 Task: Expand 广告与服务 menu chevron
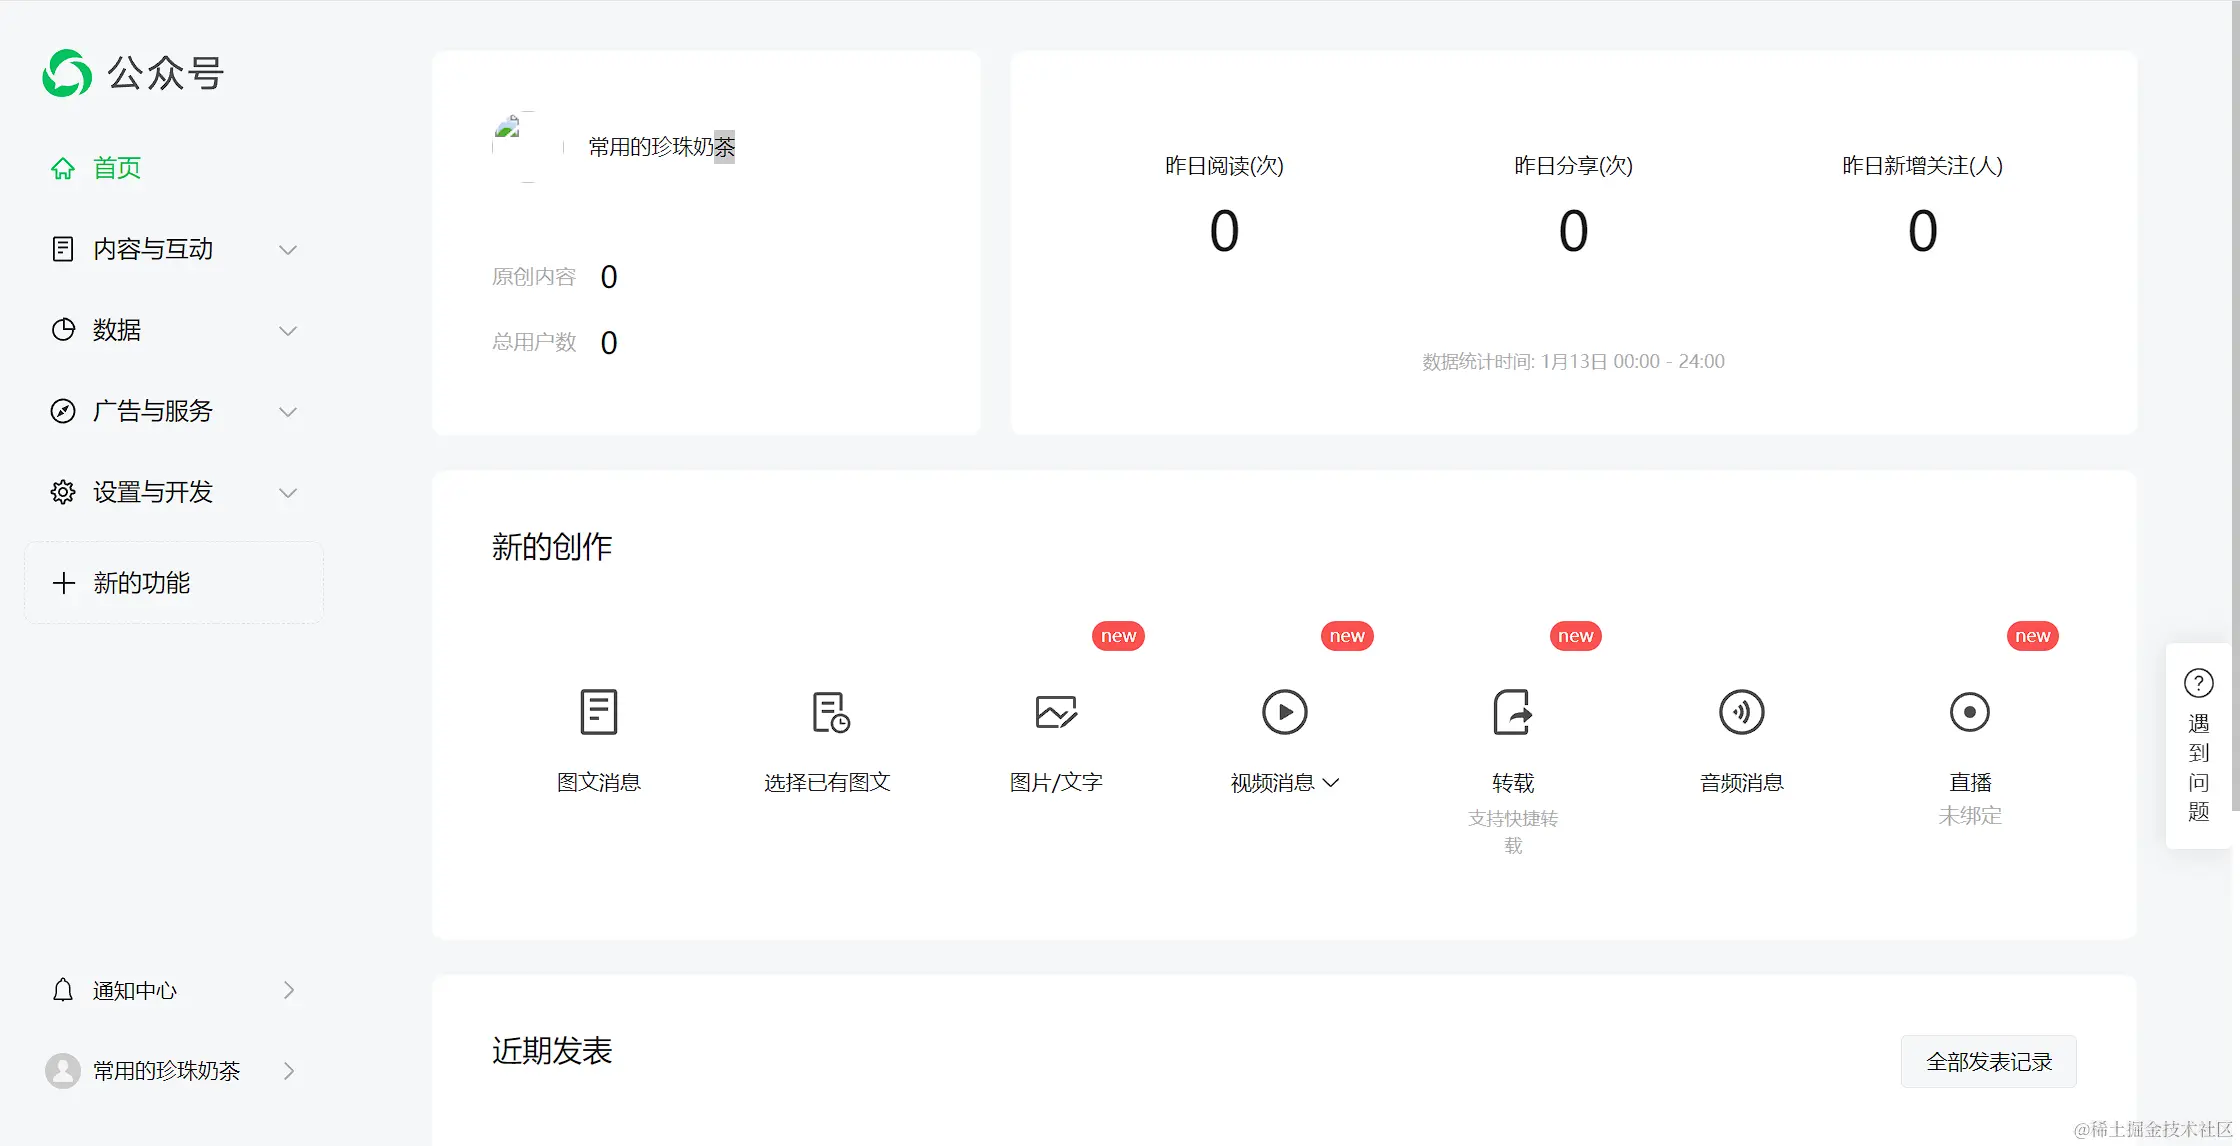[x=288, y=412]
